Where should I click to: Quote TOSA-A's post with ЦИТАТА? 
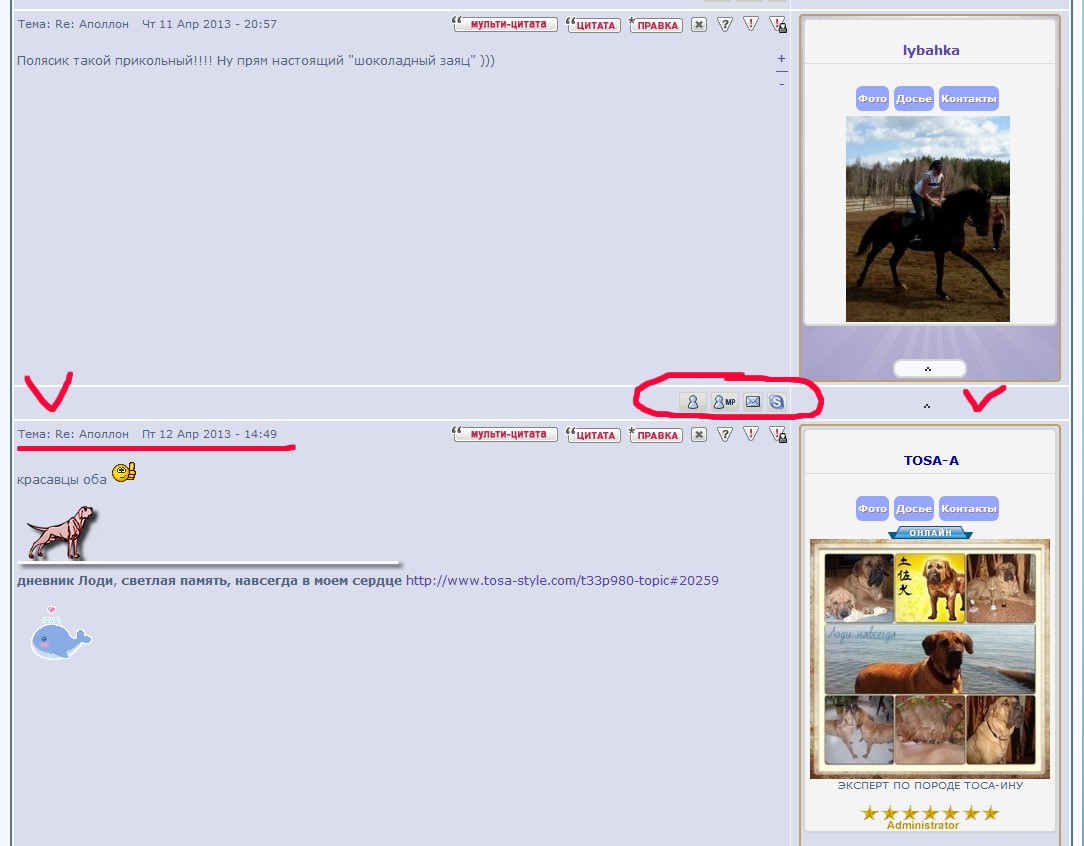coord(593,435)
